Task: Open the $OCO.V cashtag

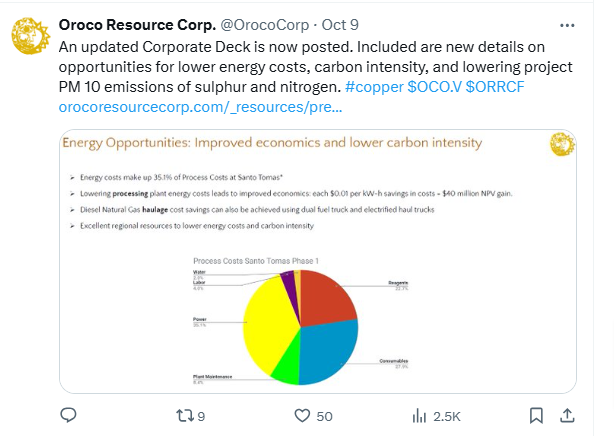Action: (434, 87)
